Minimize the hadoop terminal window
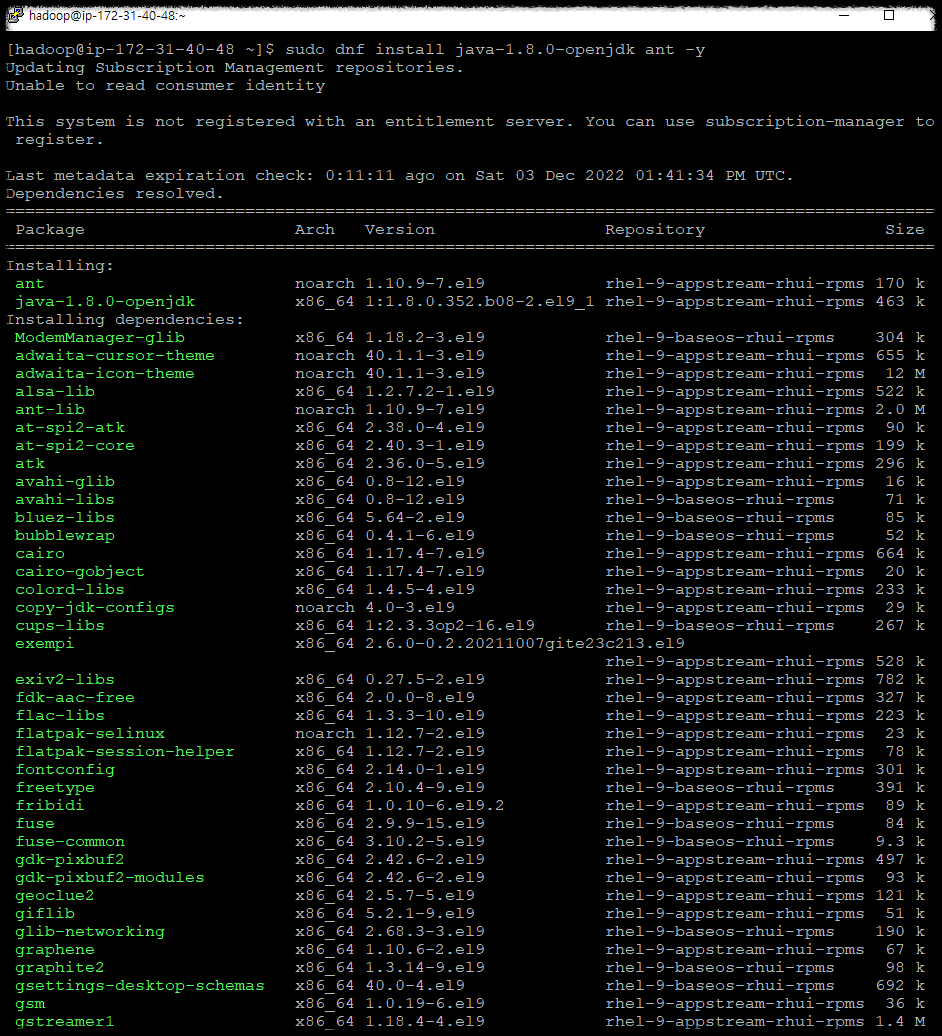Screen dimensions: 942x1036 click(x=844, y=15)
